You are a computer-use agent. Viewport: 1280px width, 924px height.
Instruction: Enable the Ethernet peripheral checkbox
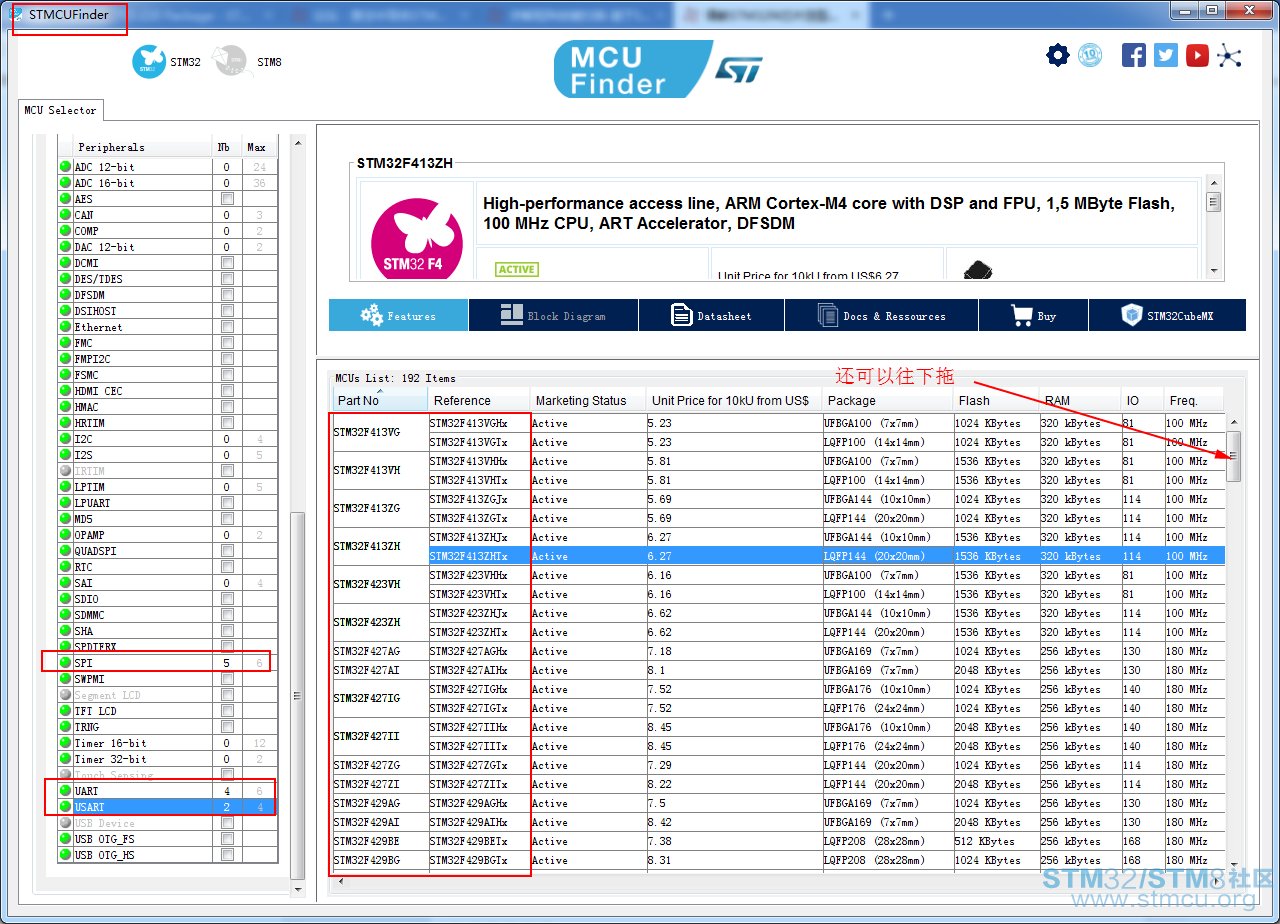point(227,327)
